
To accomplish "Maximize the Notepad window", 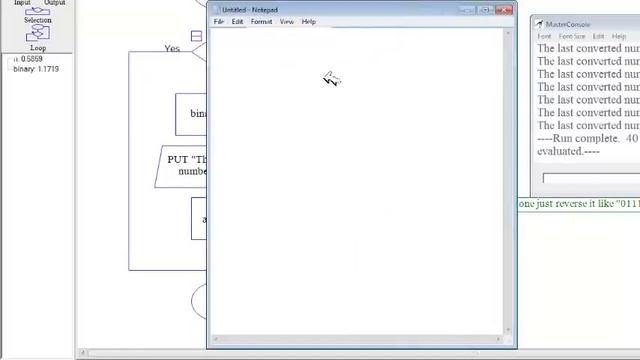I will (x=485, y=10).
